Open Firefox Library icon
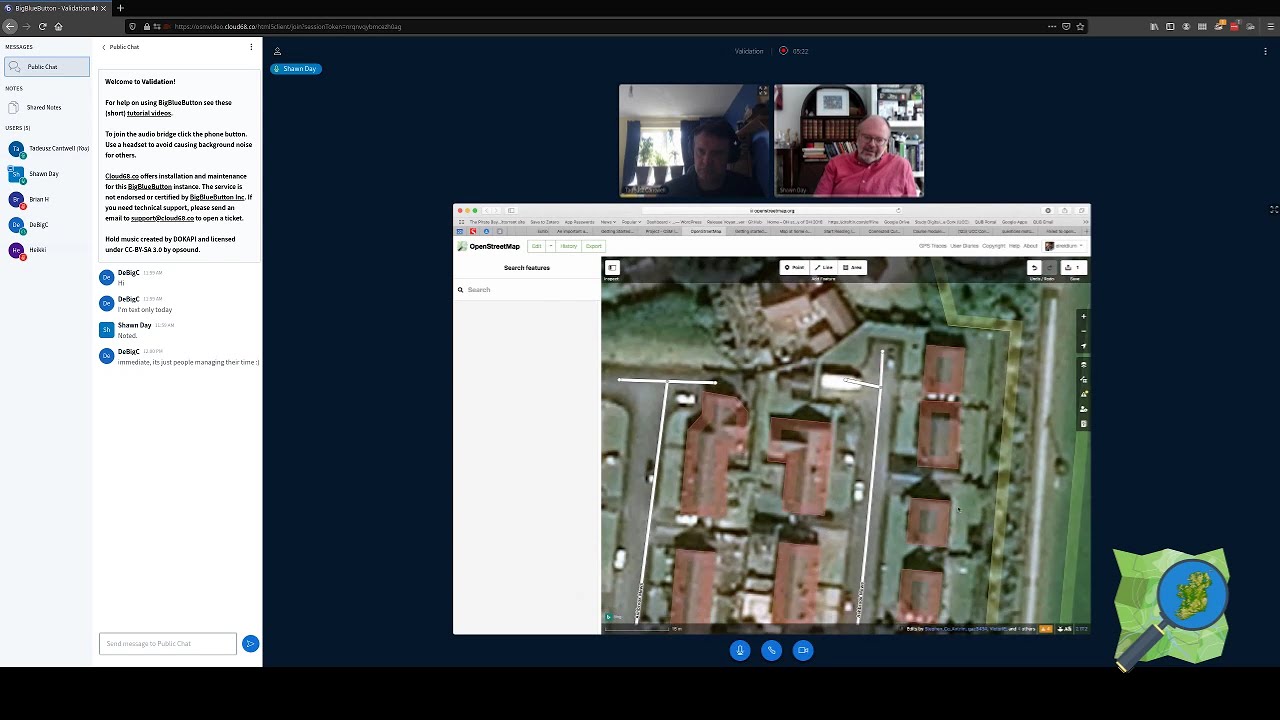 pyautogui.click(x=1154, y=26)
